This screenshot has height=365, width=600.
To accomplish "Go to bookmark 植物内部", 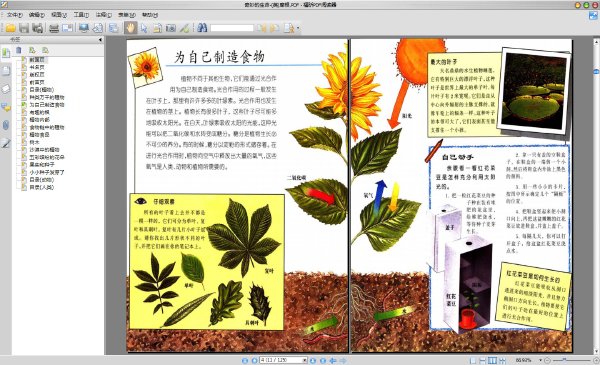I will tap(39, 119).
